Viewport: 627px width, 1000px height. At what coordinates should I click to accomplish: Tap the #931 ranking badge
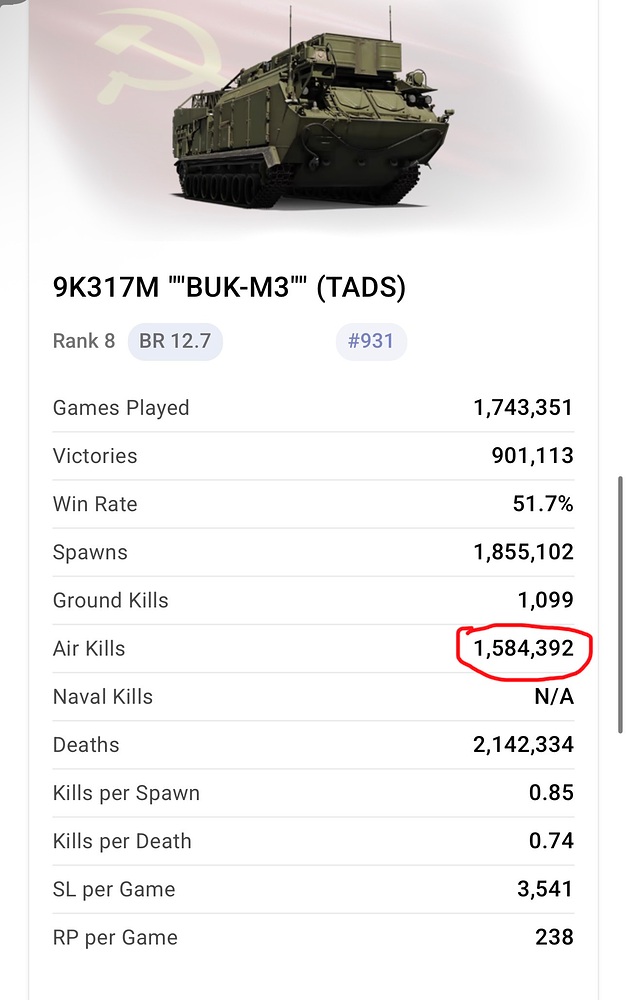[370, 341]
